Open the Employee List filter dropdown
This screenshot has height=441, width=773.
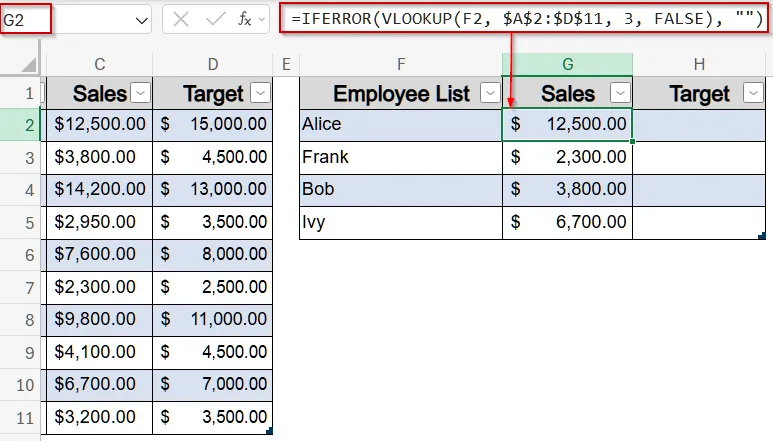pos(490,93)
